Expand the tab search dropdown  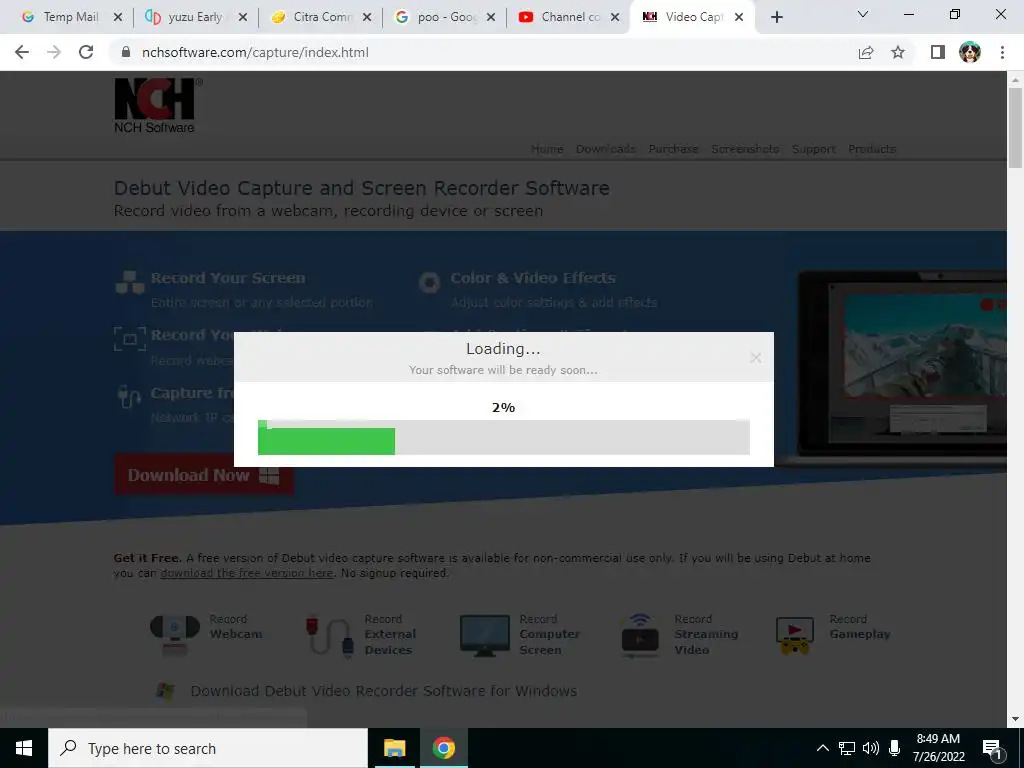pyautogui.click(x=863, y=14)
